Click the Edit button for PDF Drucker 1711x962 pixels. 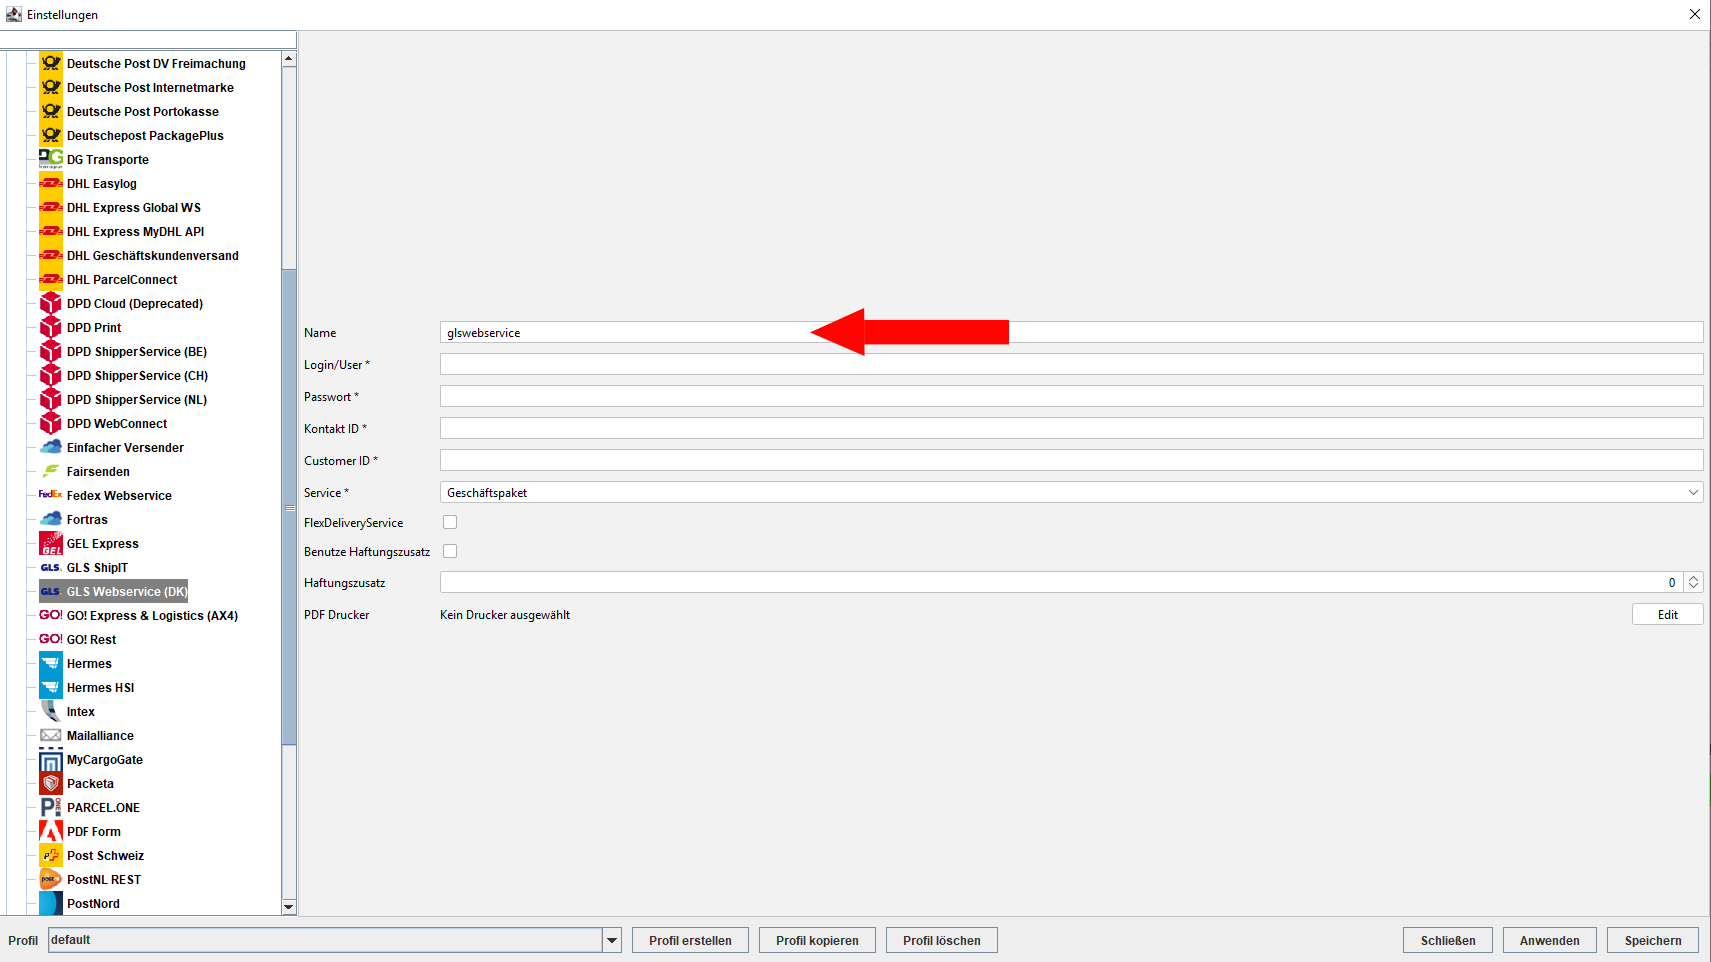(1667, 614)
